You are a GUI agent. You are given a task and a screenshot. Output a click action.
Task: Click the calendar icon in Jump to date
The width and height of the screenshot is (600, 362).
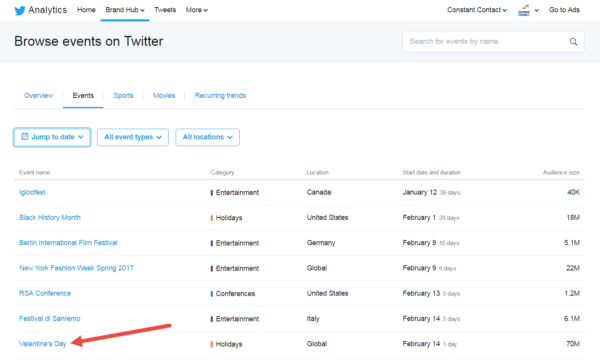click(x=25, y=136)
